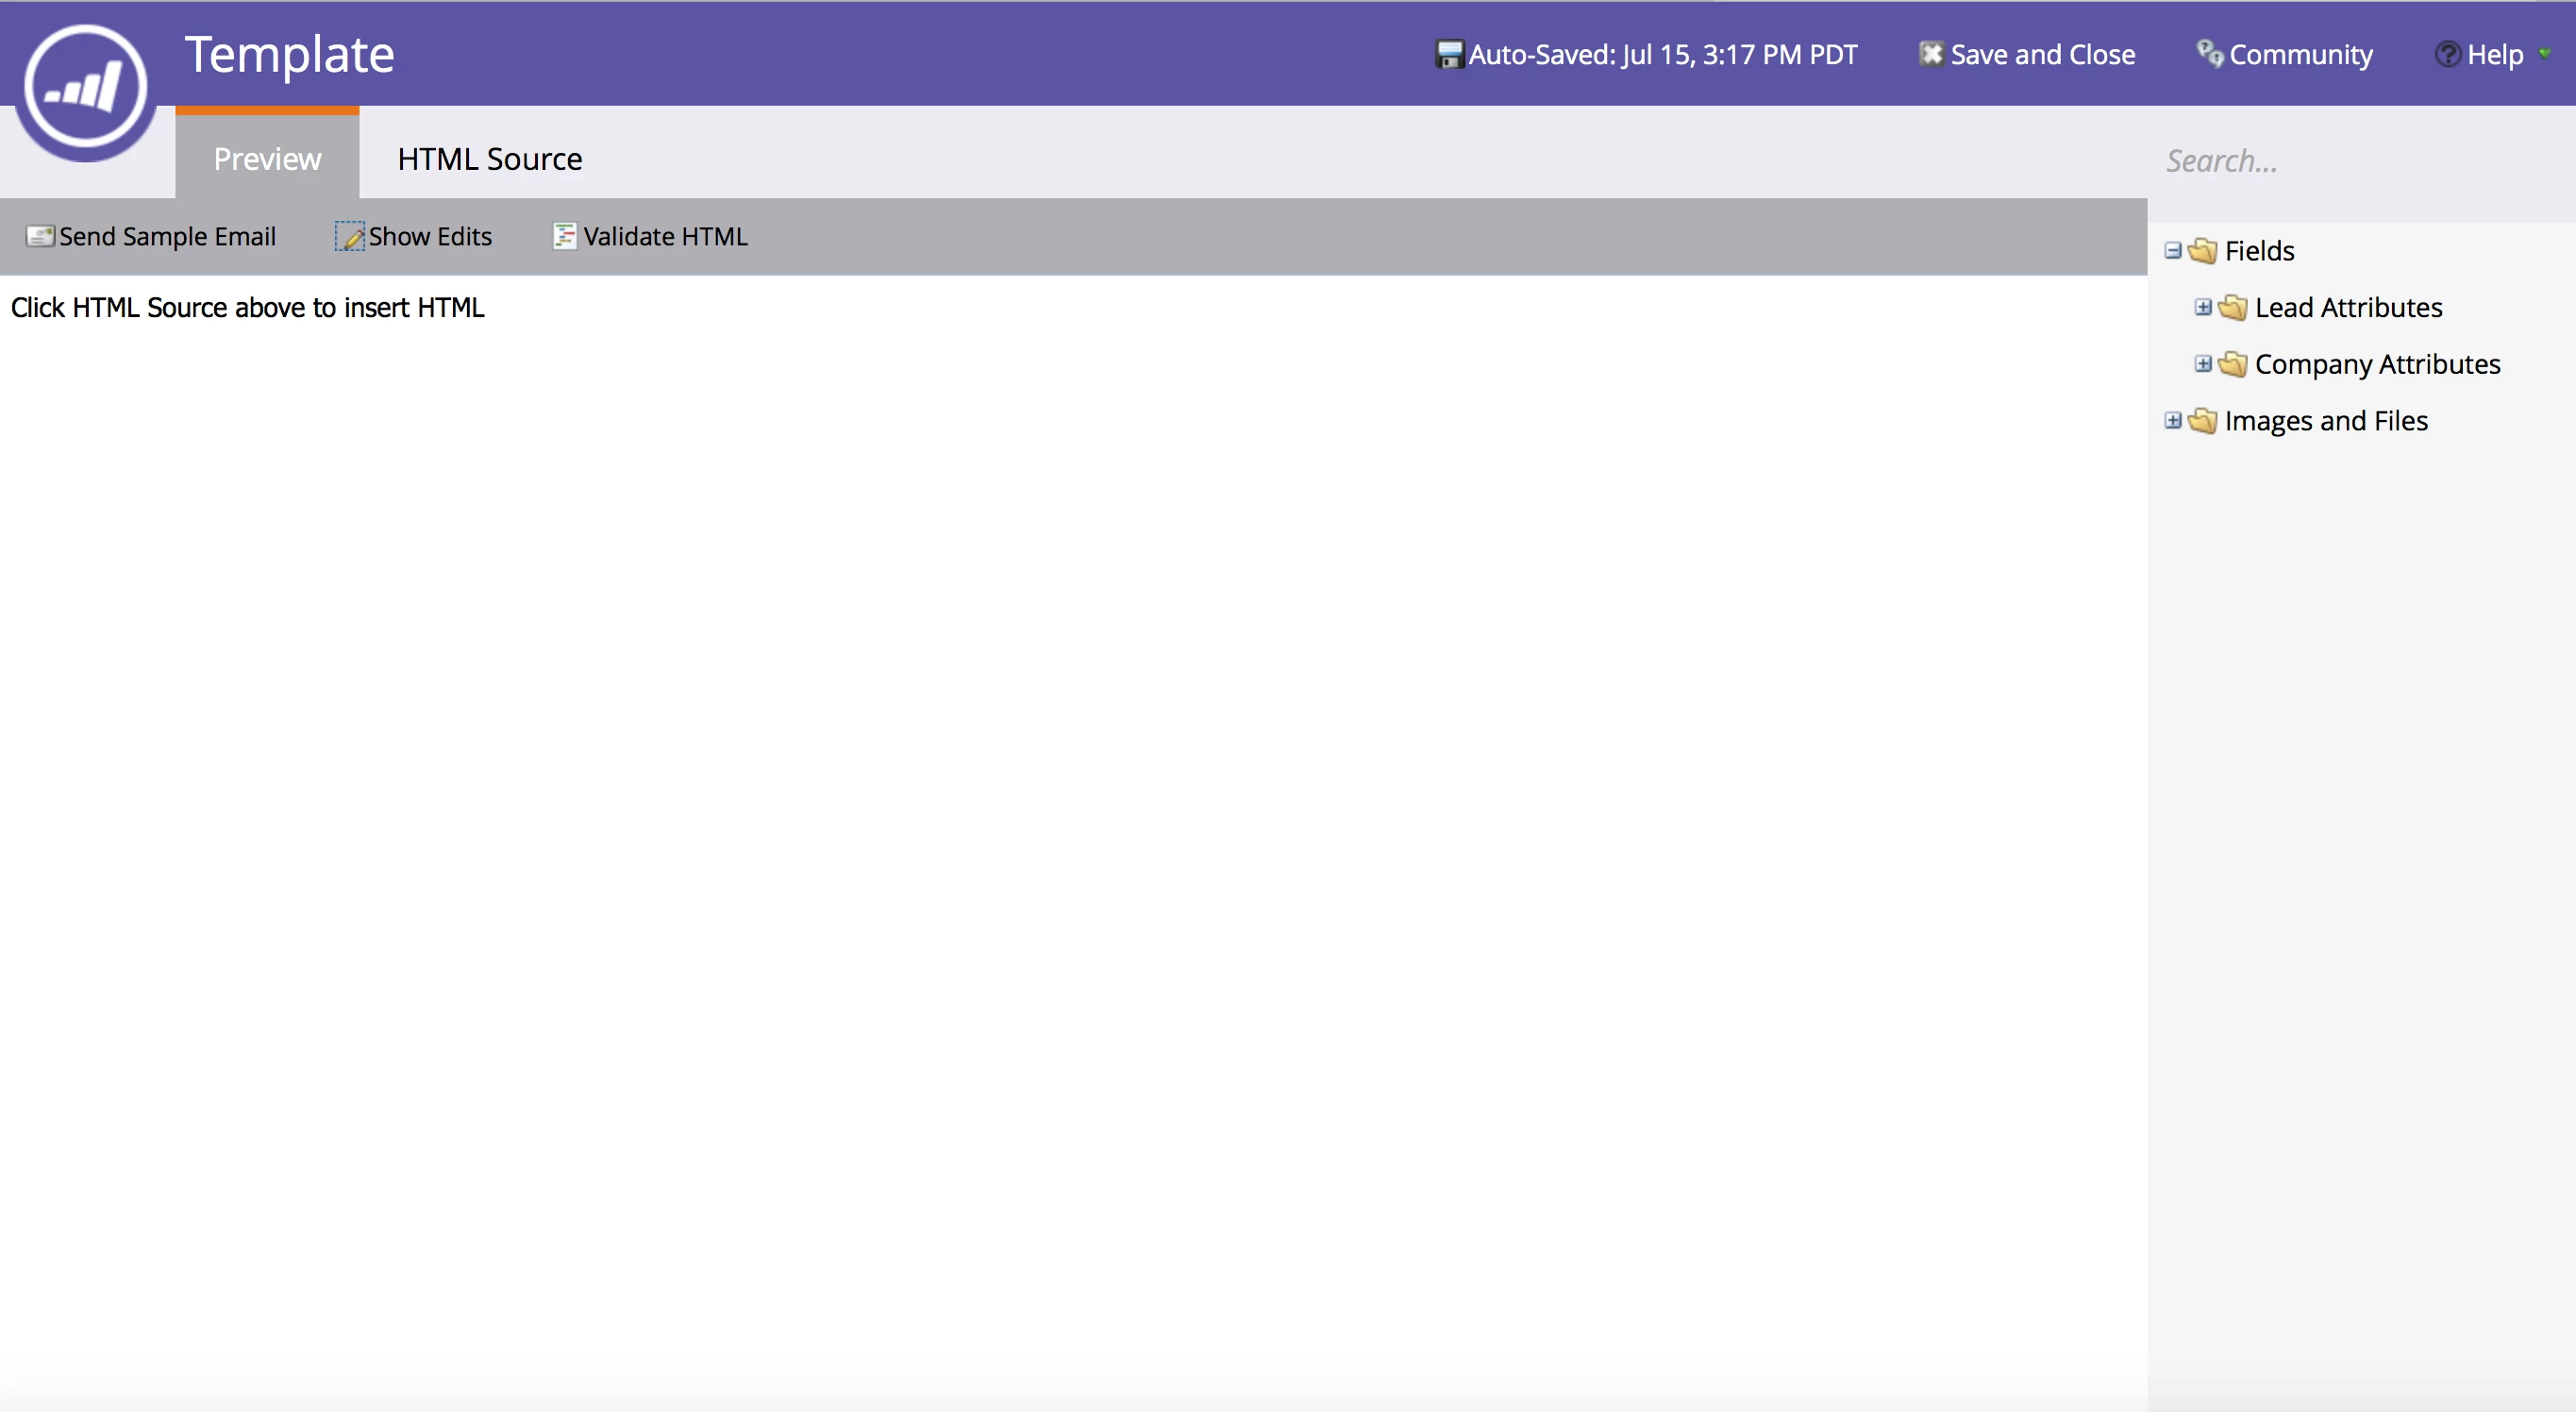Click the Auto-Saved floppy disk icon
This screenshot has width=2576, height=1412.
point(1449,54)
